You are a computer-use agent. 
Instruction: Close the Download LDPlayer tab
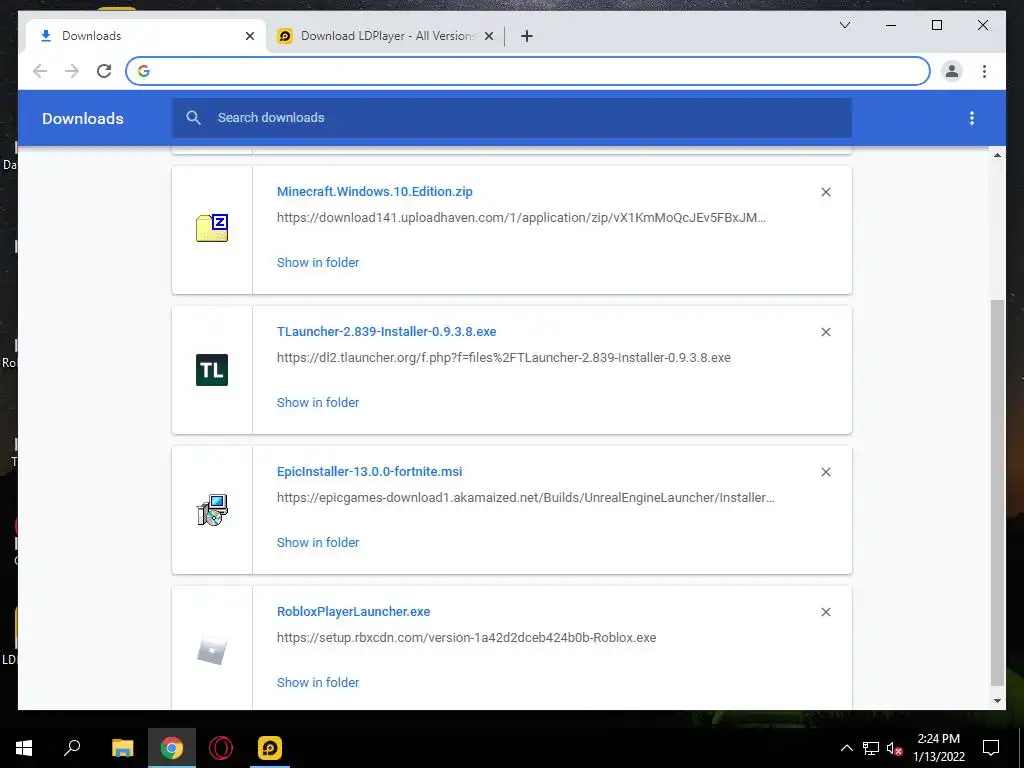(x=488, y=36)
